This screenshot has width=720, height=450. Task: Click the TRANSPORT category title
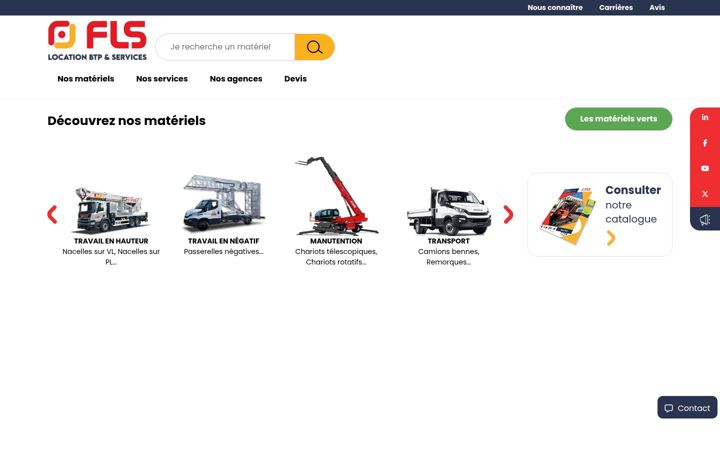(x=449, y=241)
